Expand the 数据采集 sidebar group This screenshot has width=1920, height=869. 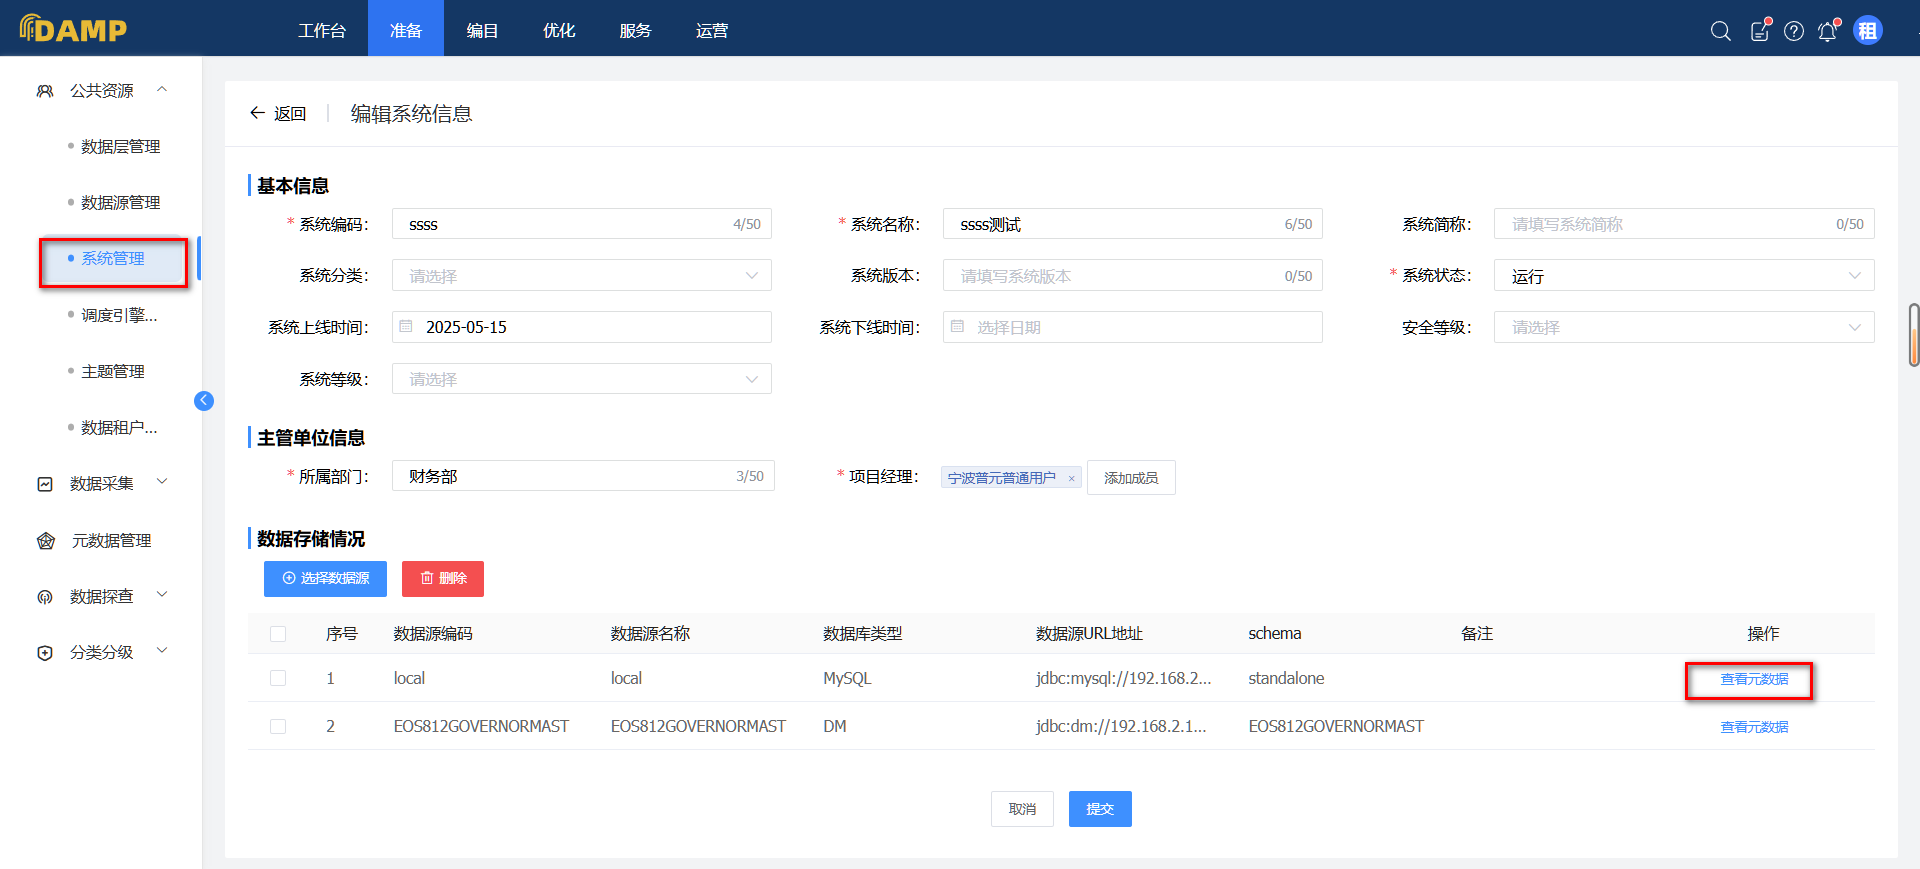(101, 483)
